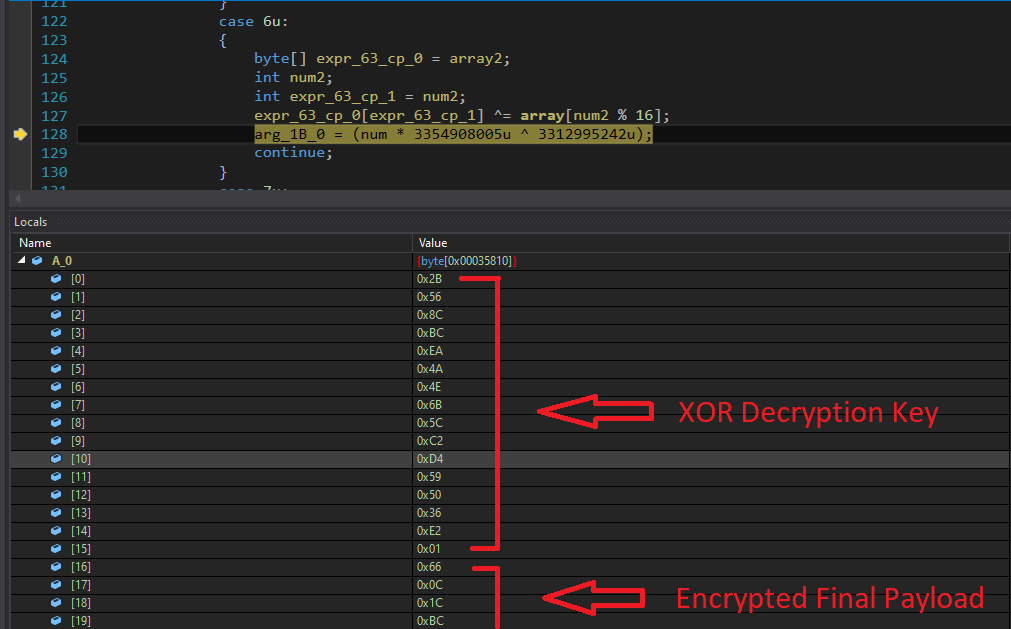Viewport: 1011px width, 629px height.
Task: Select the value 0xC2 of element [9]
Action: pos(430,441)
